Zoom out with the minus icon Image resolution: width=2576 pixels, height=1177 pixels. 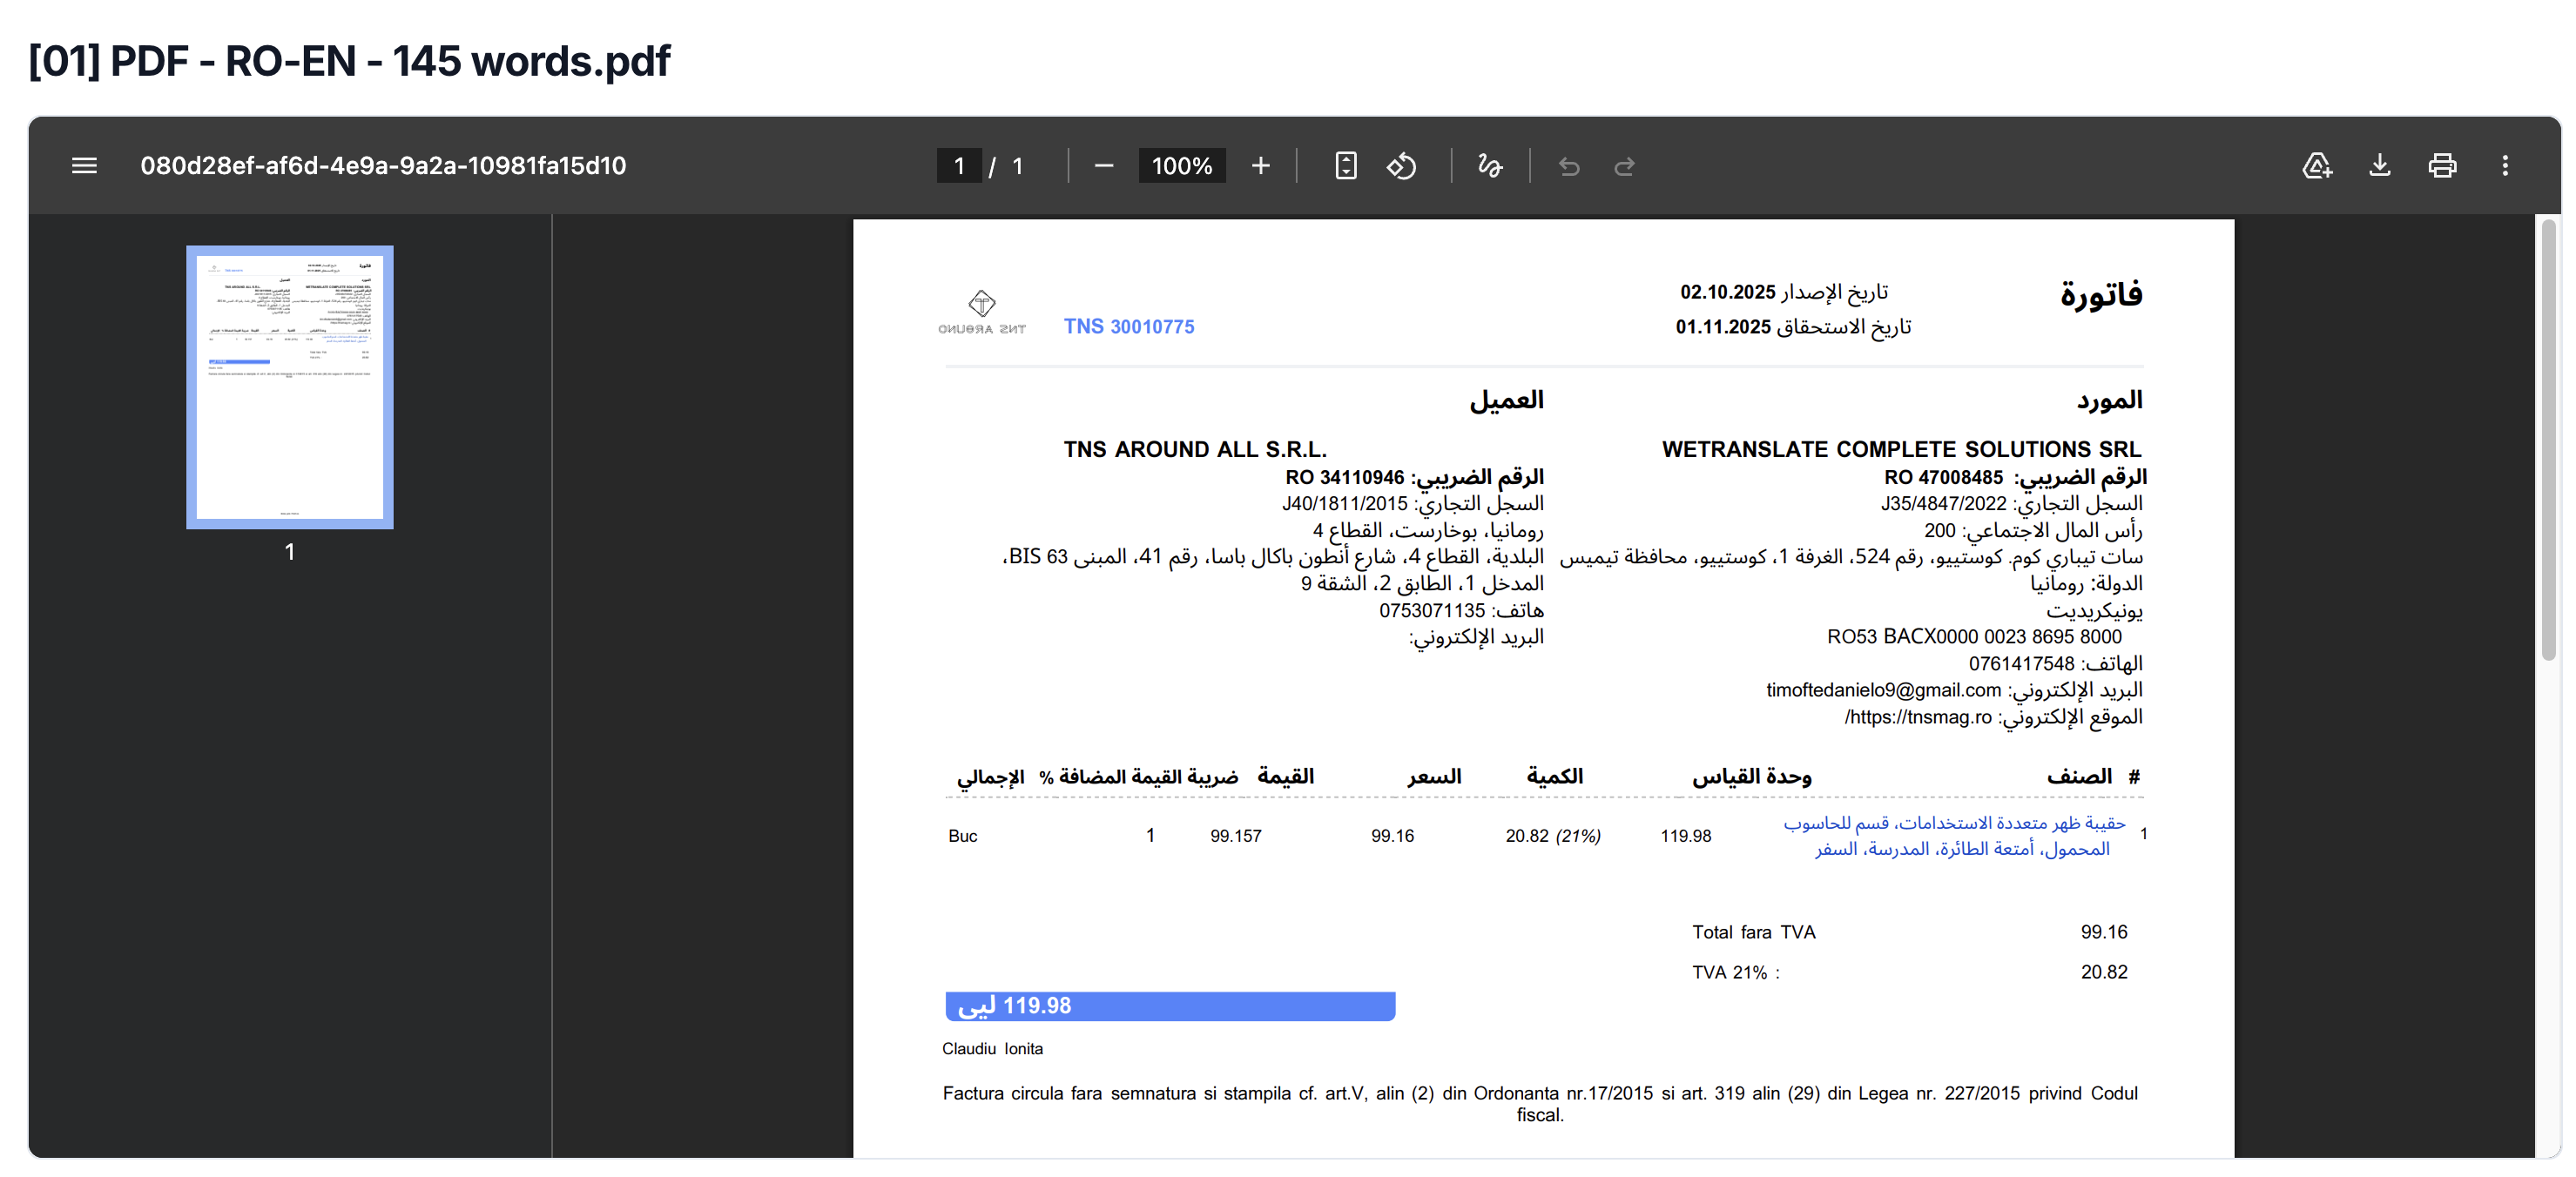[1104, 166]
